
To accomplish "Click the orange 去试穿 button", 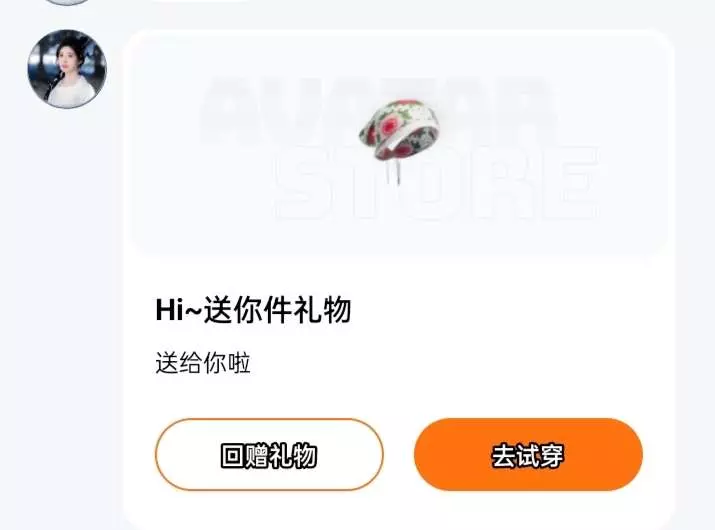I will coord(528,454).
